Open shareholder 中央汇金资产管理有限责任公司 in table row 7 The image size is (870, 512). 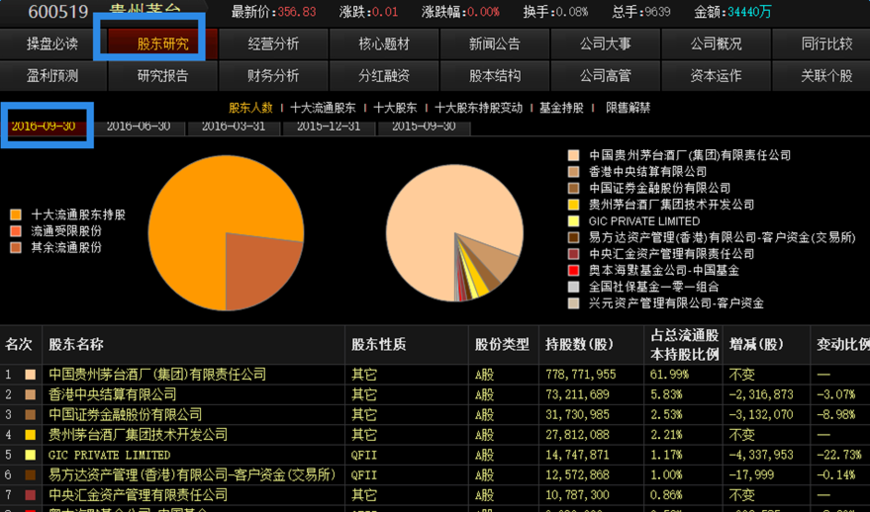(138, 495)
